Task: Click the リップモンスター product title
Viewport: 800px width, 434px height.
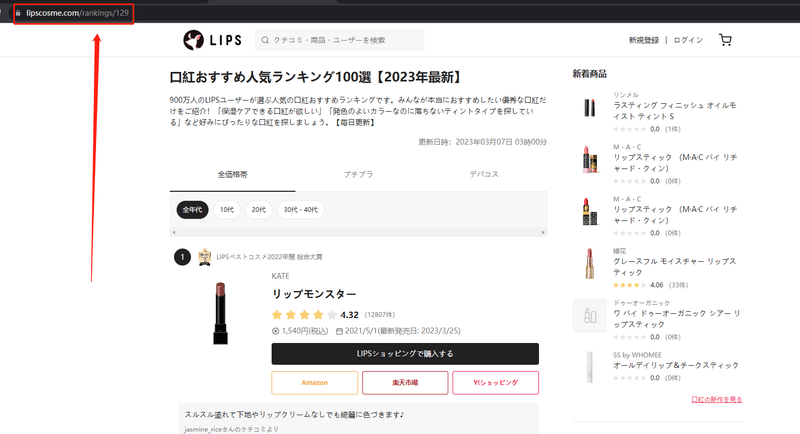Action: 314,294
